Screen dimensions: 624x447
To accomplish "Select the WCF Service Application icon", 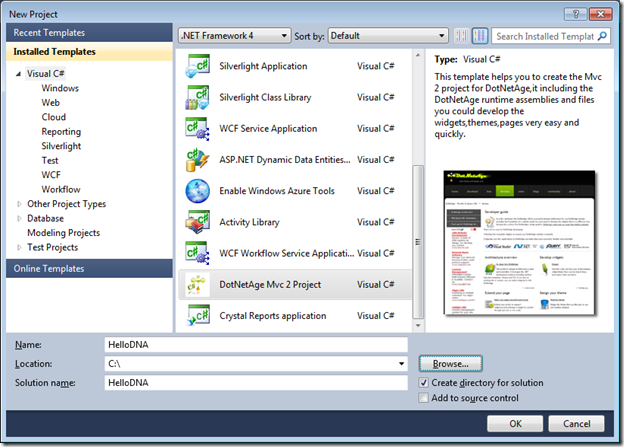I will click(197, 129).
